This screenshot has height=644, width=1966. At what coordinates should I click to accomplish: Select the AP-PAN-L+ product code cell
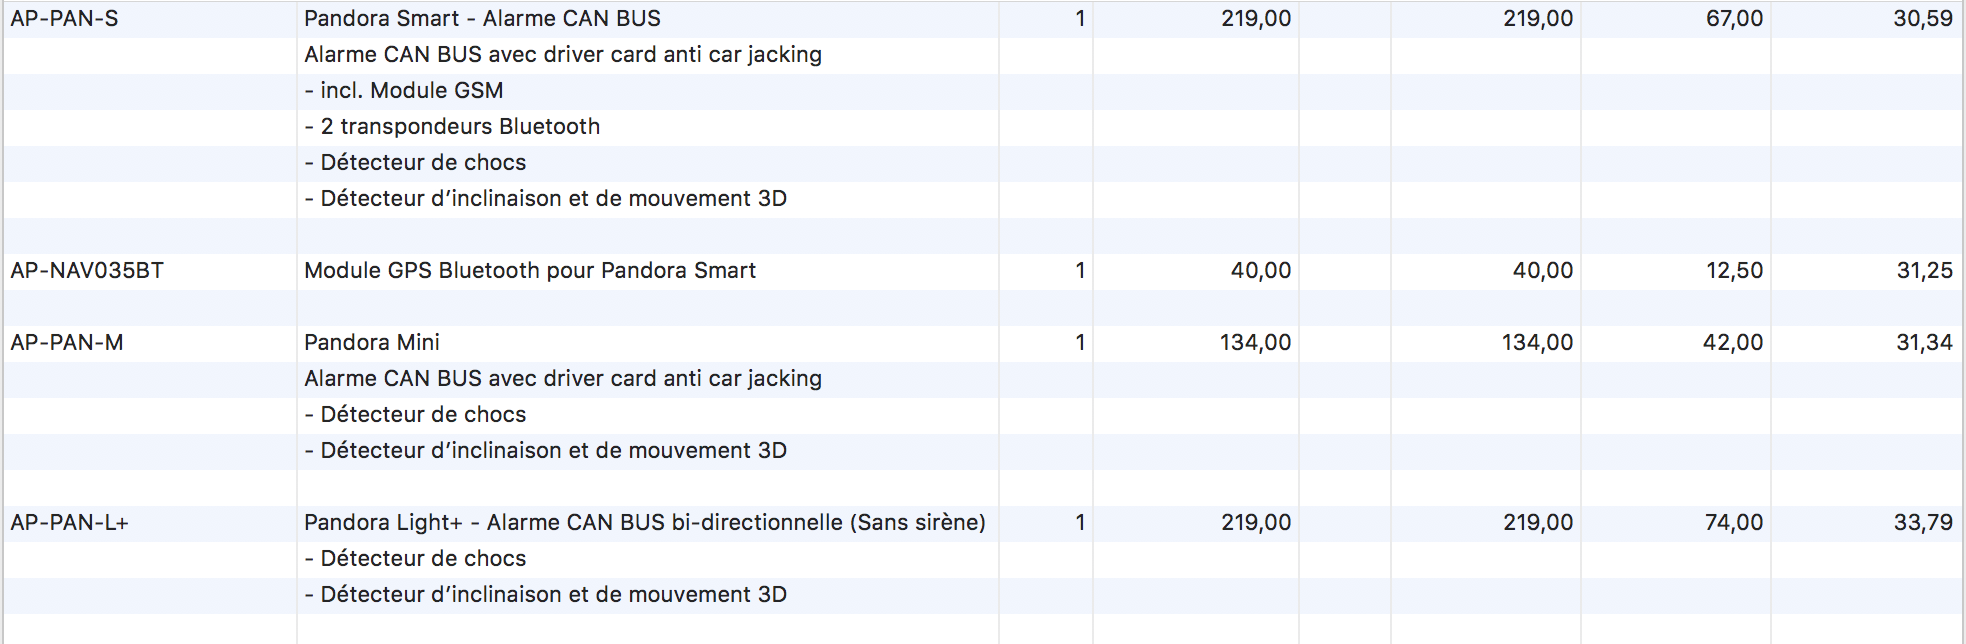70,523
